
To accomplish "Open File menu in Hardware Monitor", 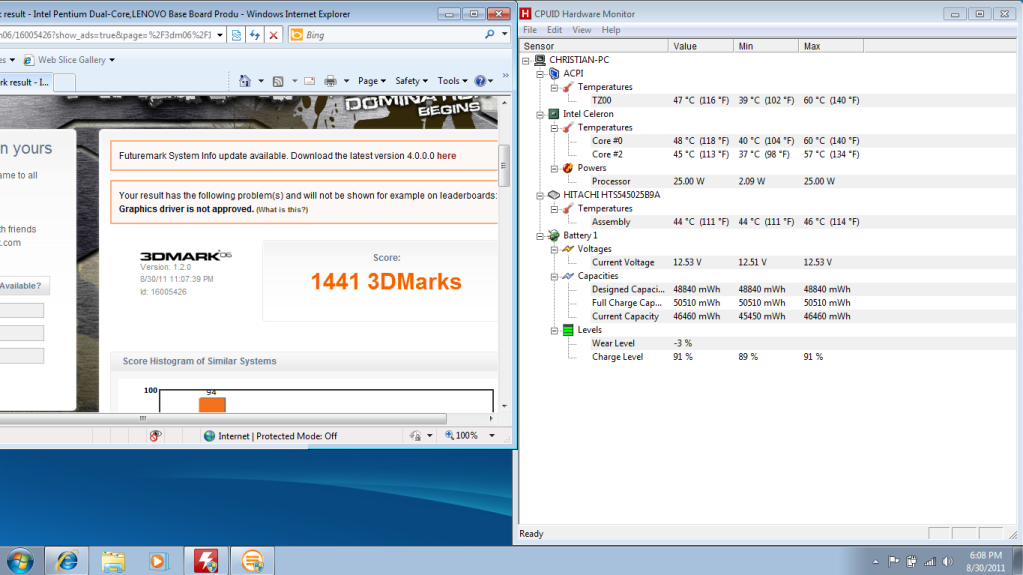I will [530, 30].
